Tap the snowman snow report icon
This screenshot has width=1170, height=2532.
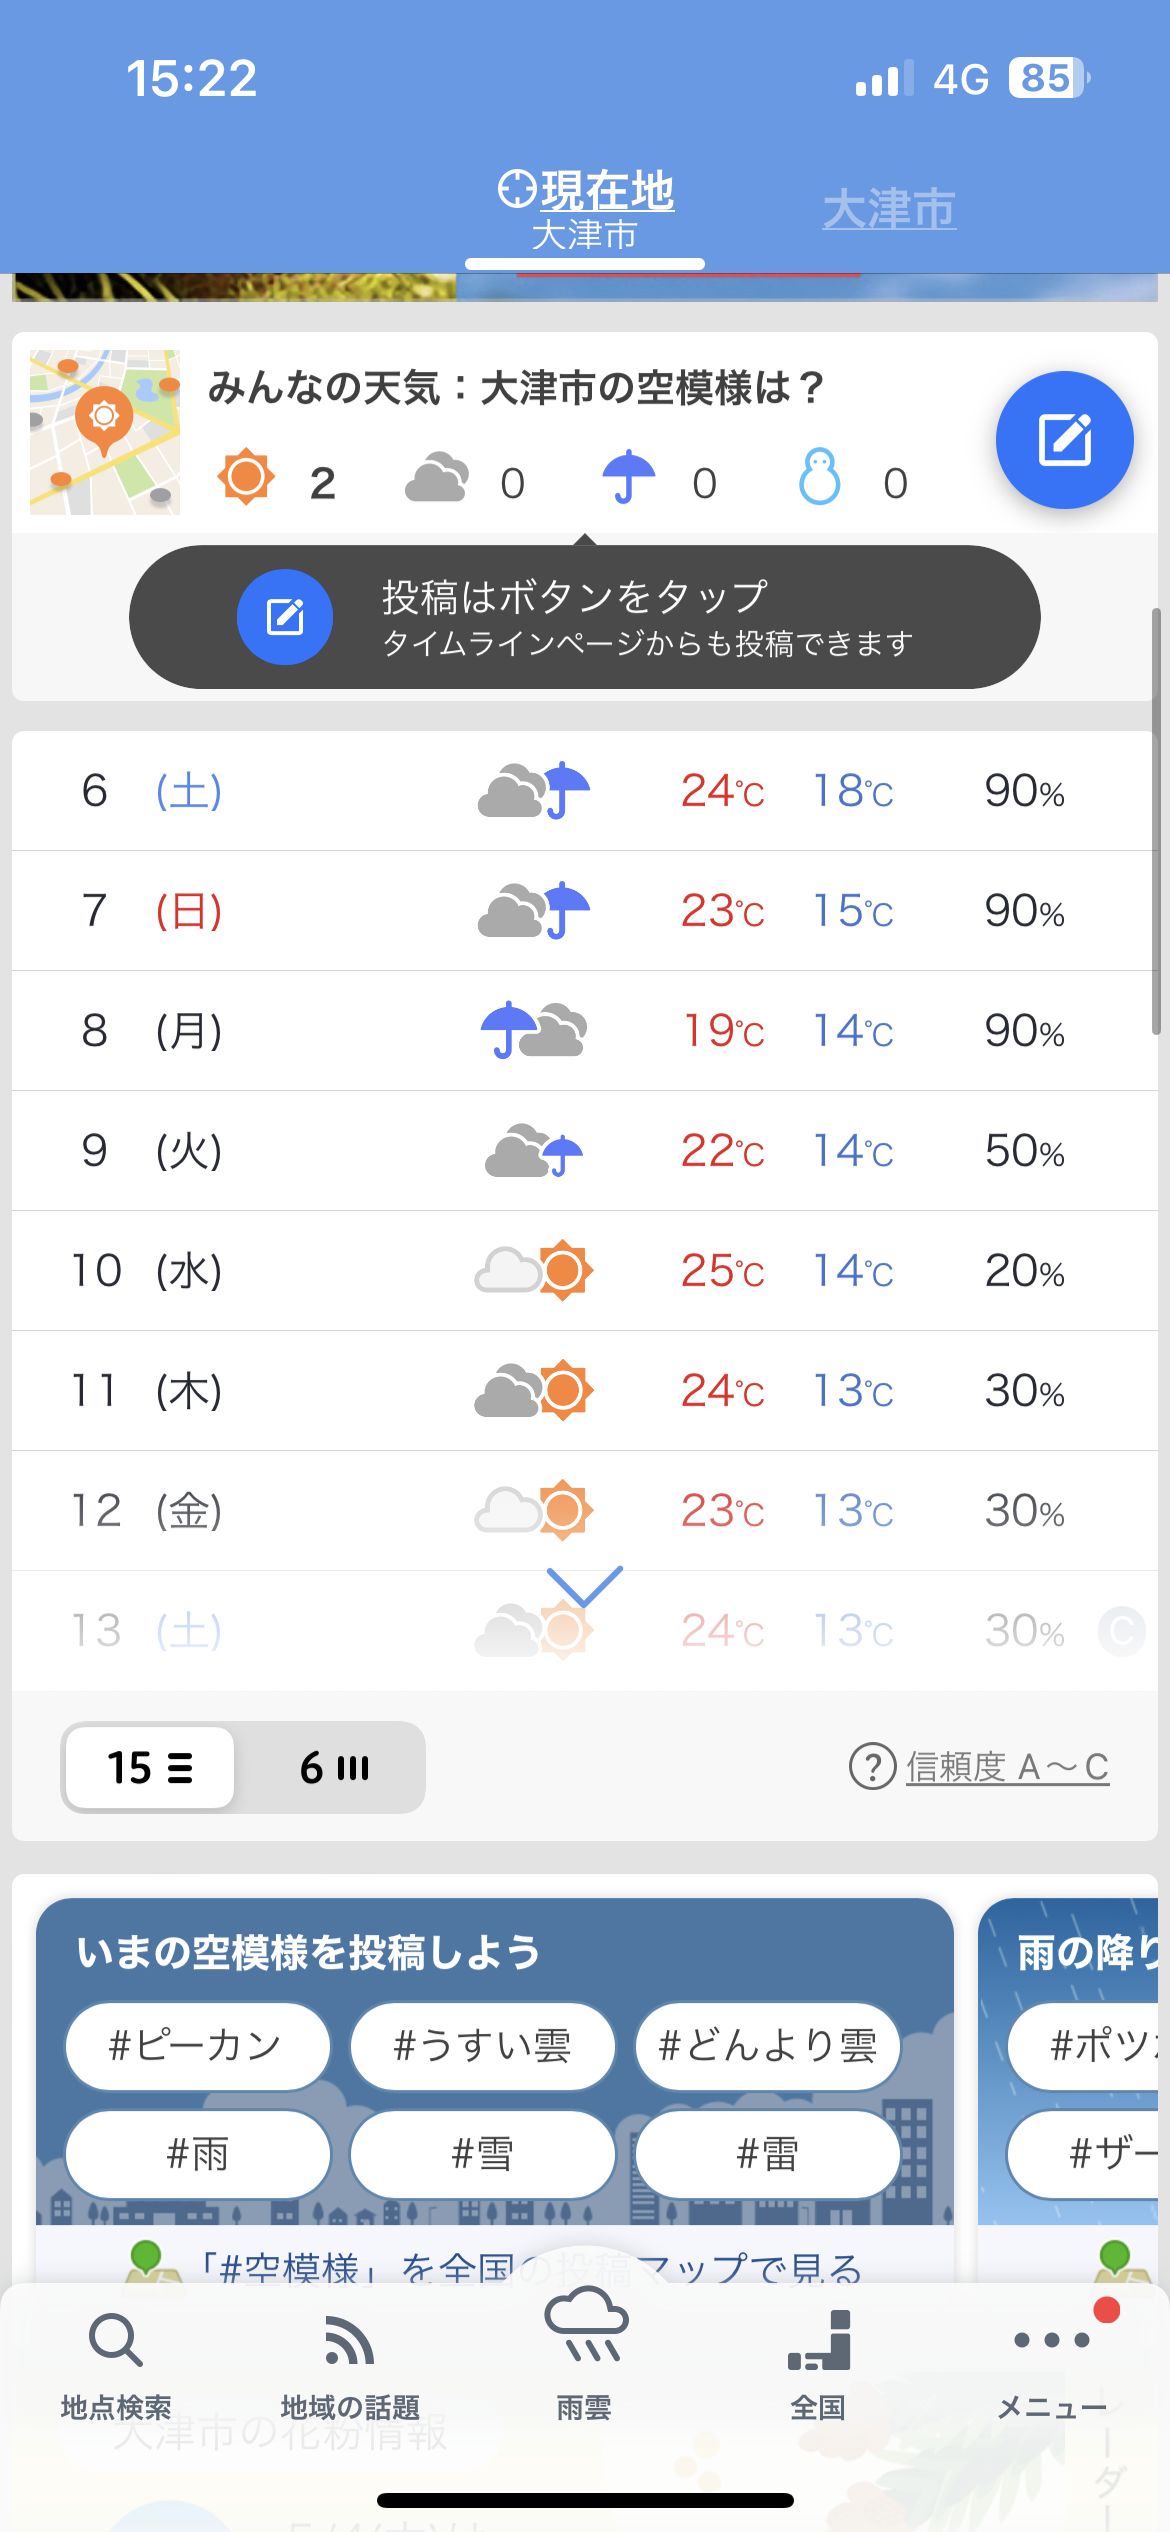(819, 478)
